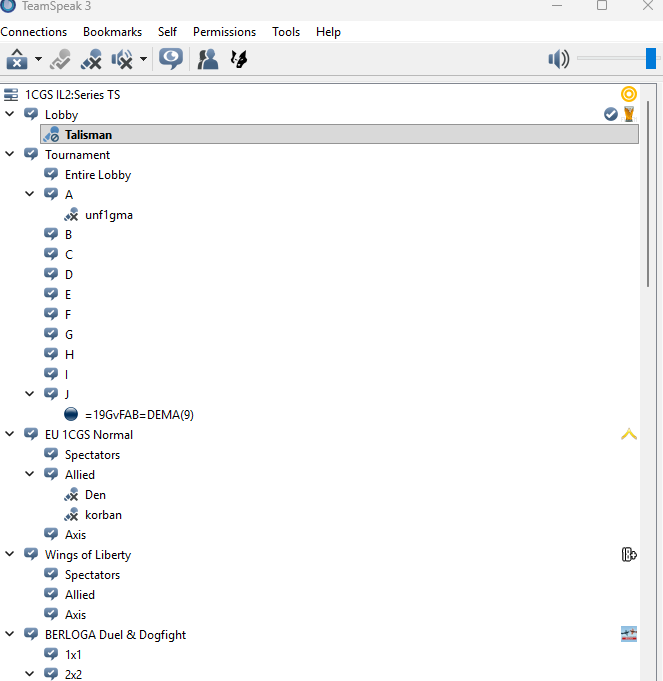Select the 1CGS IL2:Series TS server row
Screen dimensions: 663x681
pos(320,95)
